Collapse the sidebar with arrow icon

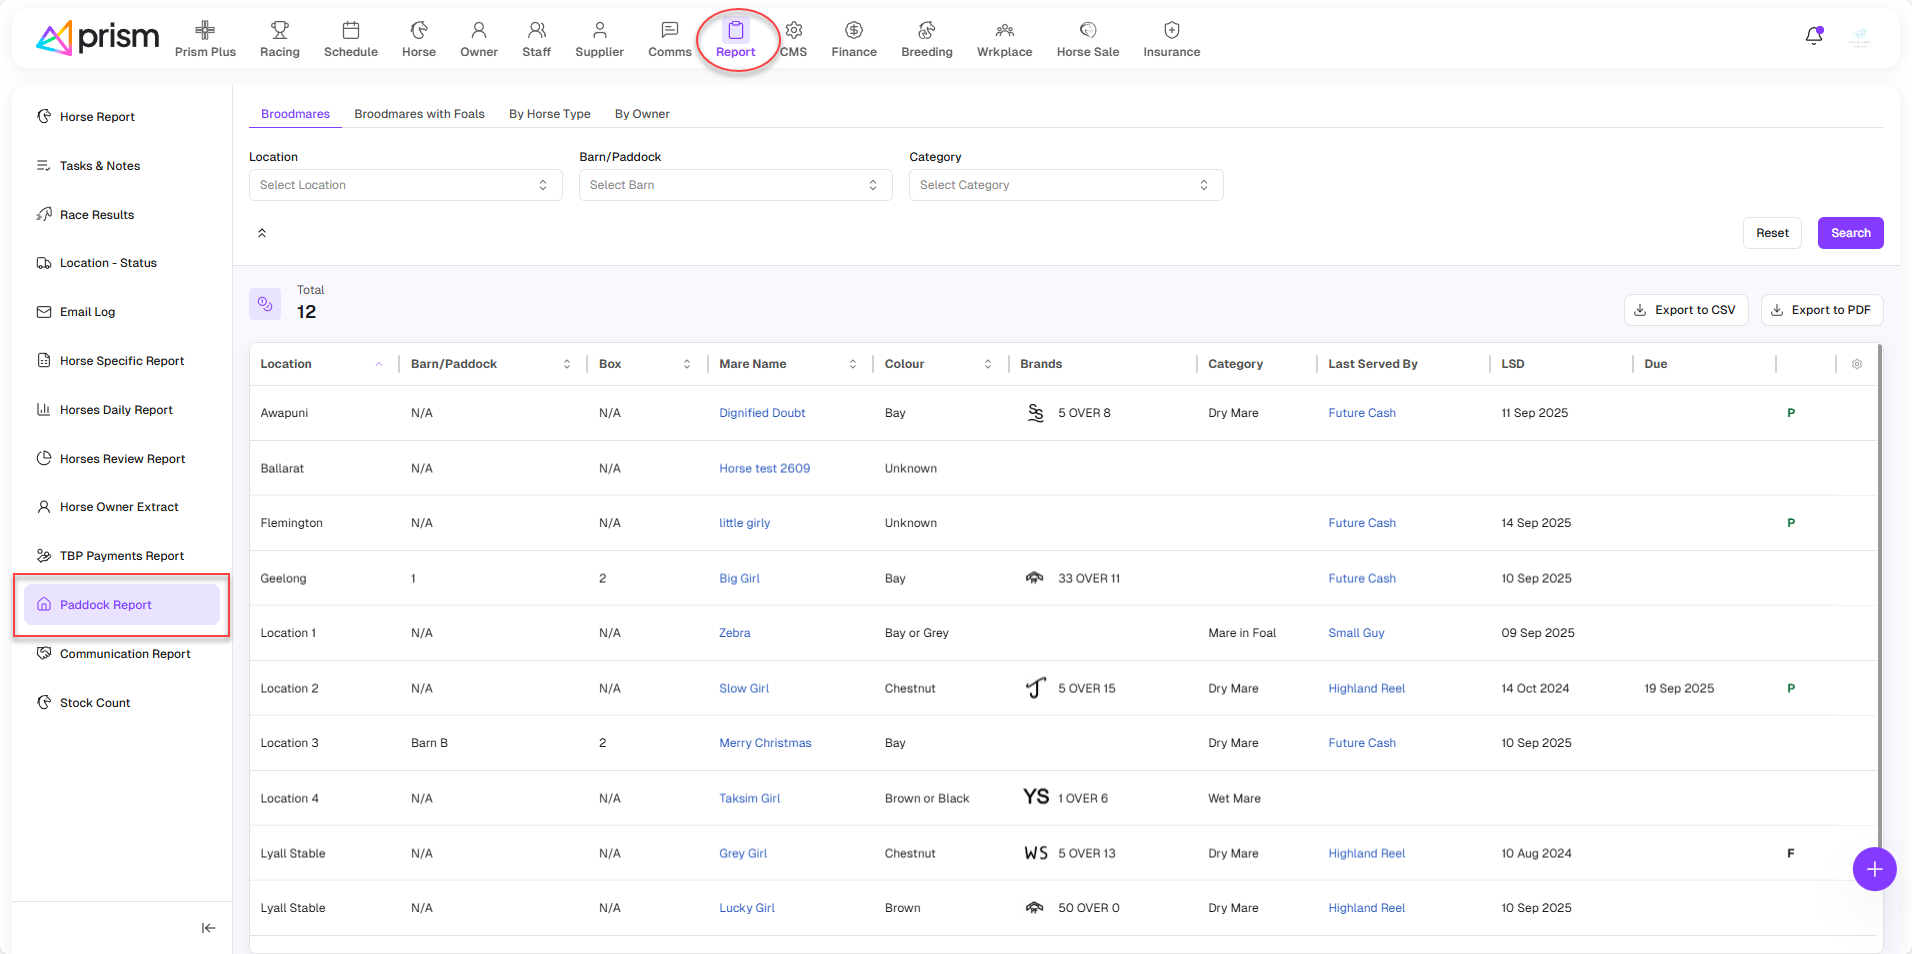[x=208, y=928]
